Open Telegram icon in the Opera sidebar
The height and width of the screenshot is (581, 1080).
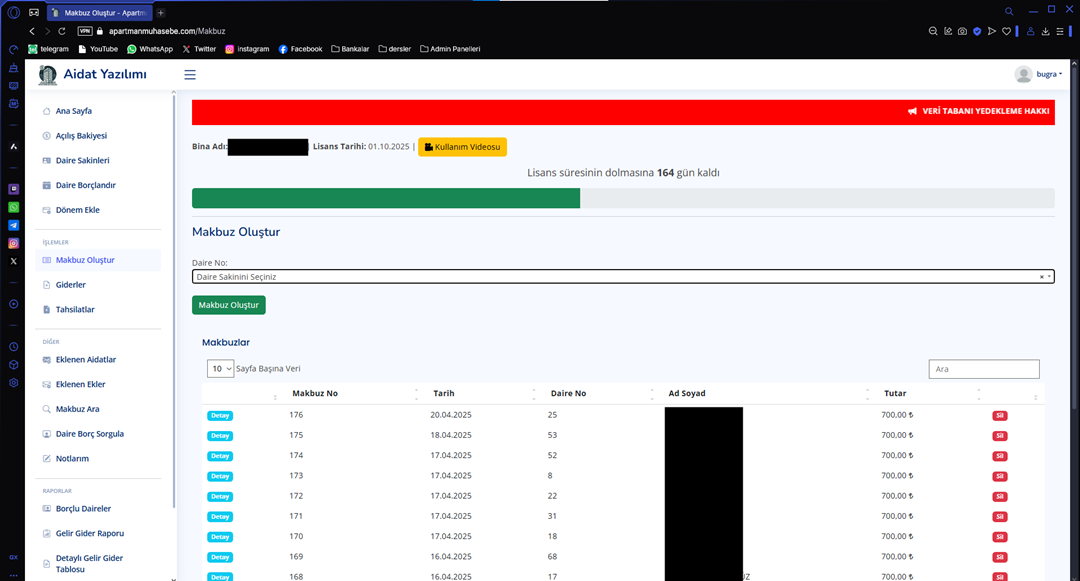point(14,225)
